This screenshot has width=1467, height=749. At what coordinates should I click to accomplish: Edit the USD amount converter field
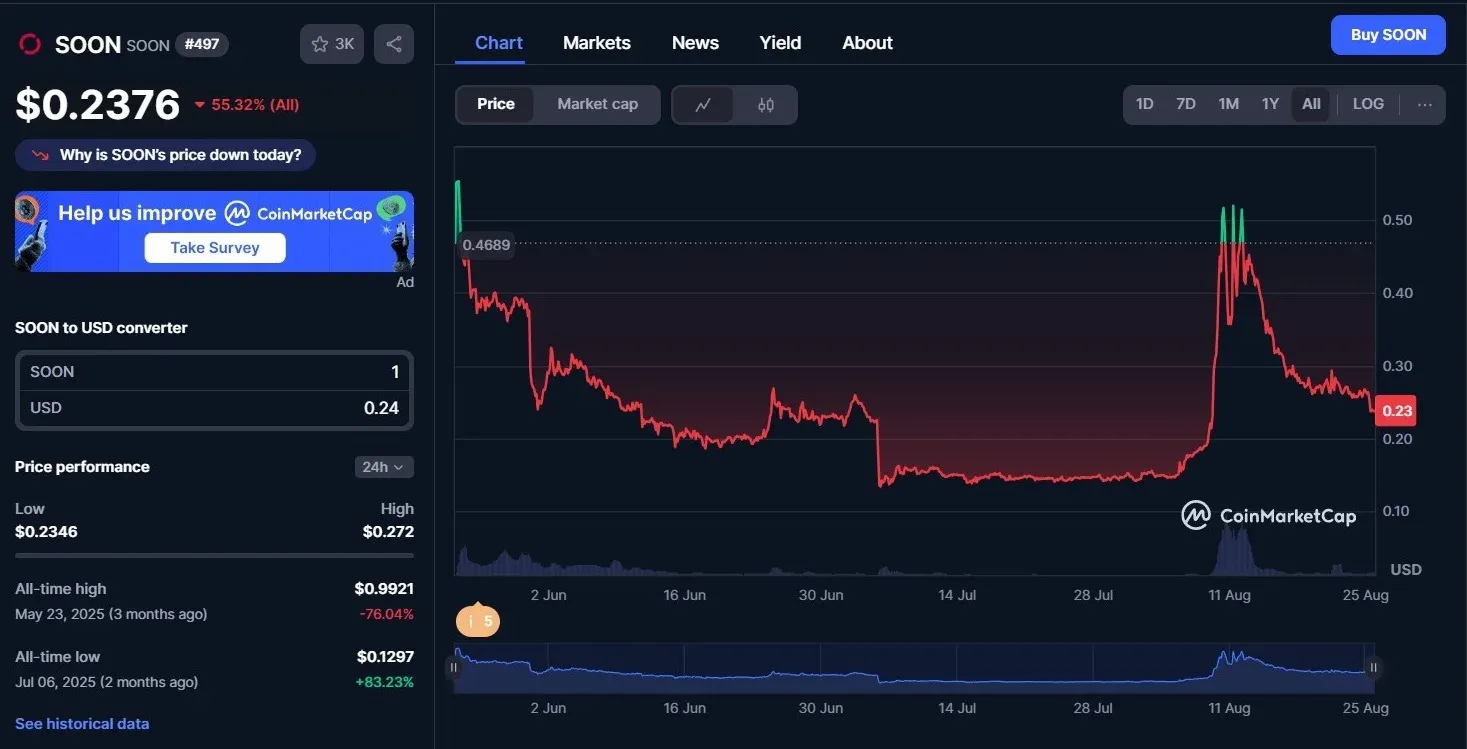pos(214,408)
